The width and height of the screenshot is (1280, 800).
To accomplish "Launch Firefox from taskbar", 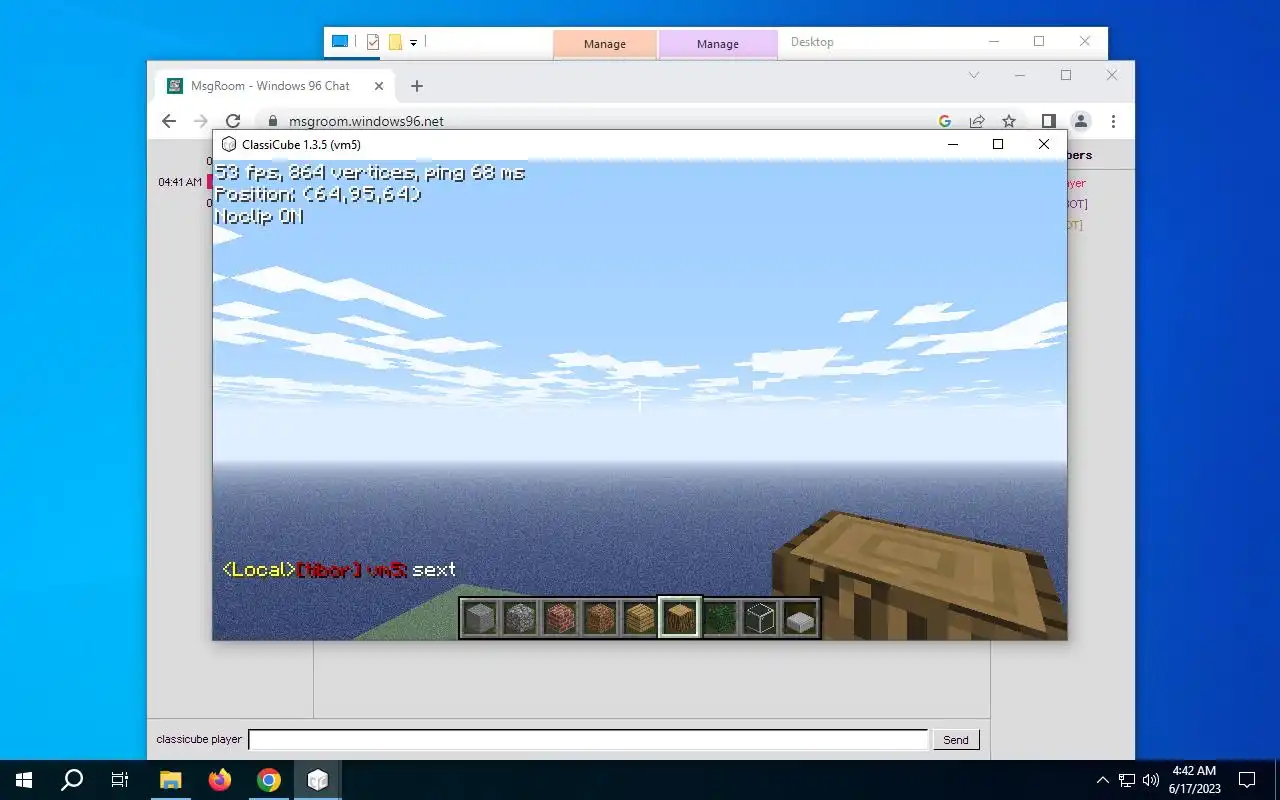I will pos(220,780).
